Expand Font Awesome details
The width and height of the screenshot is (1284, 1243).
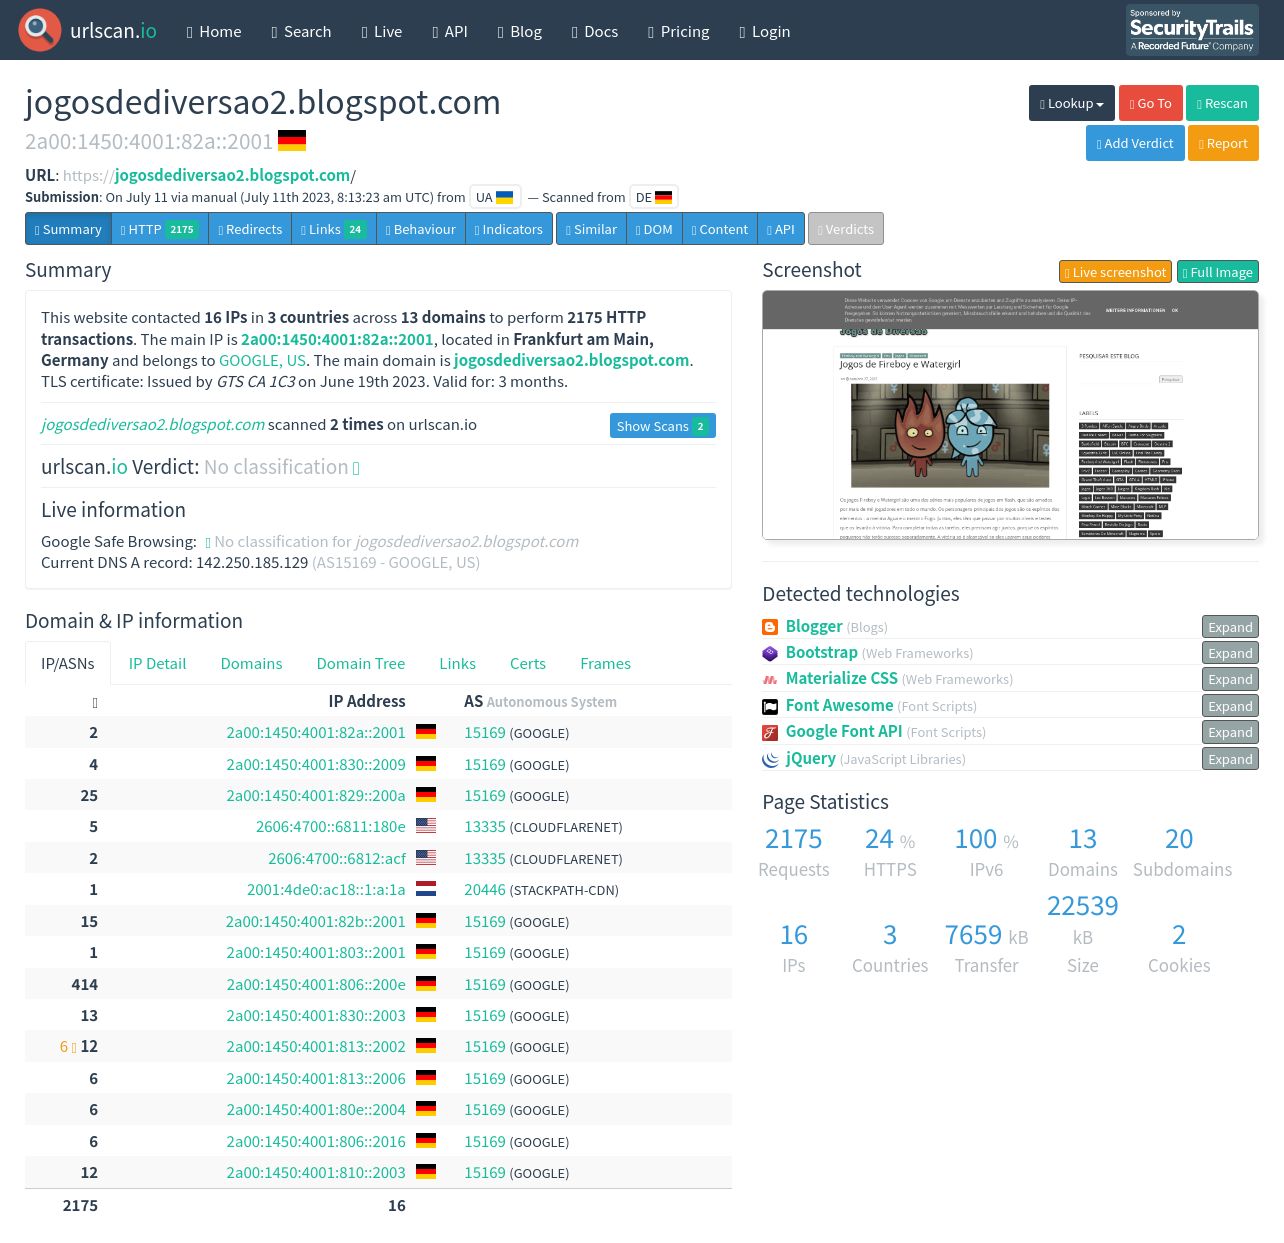(1230, 706)
